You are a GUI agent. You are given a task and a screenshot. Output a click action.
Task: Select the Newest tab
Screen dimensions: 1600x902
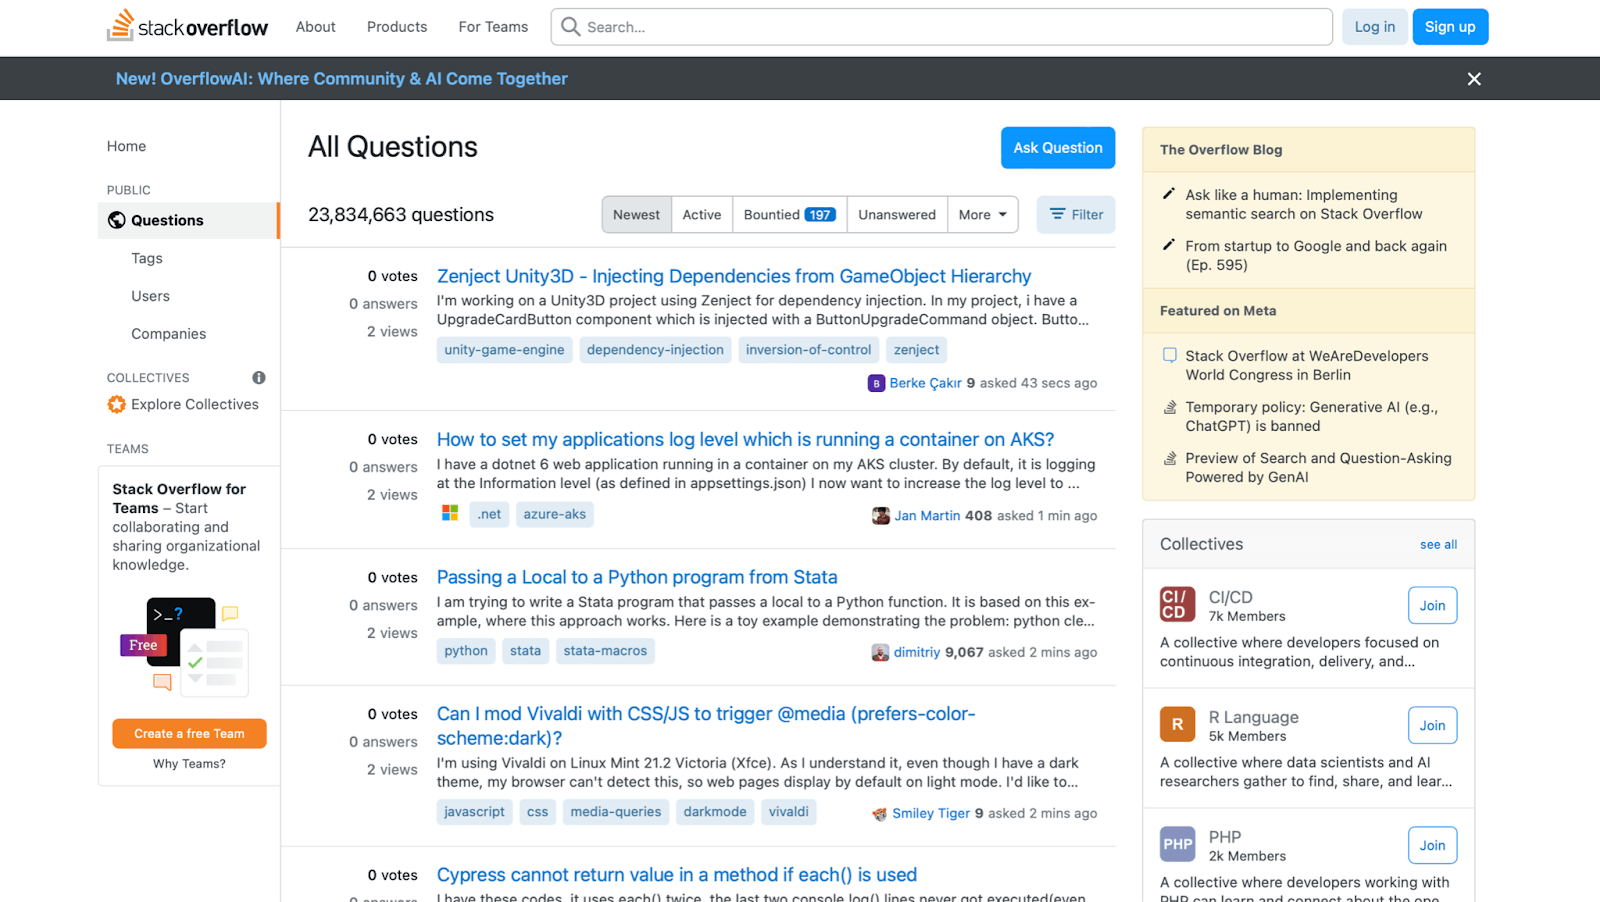tap(636, 215)
